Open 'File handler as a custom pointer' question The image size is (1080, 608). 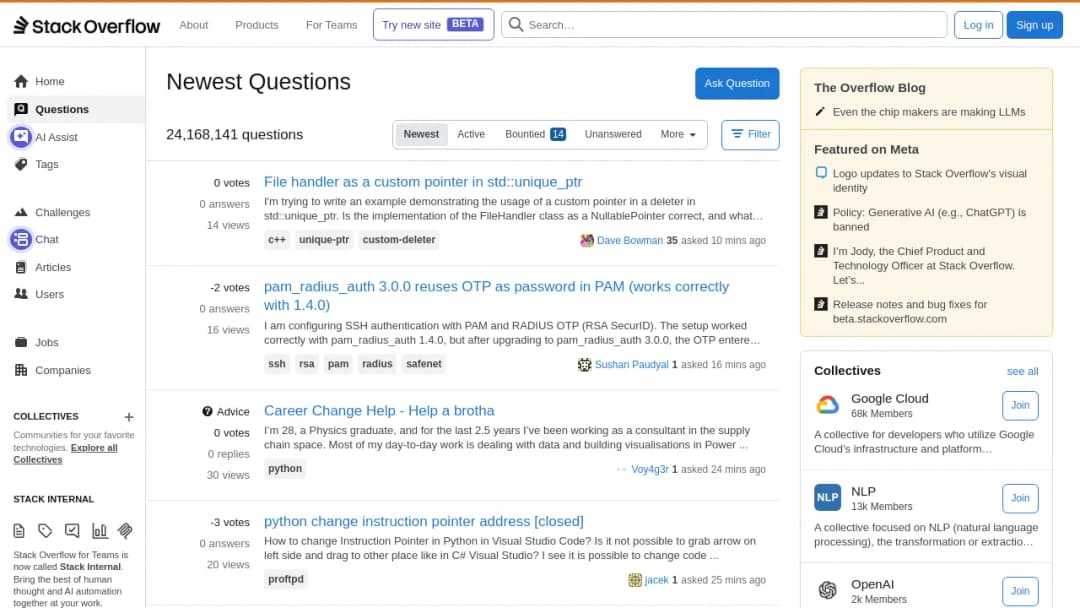423,182
